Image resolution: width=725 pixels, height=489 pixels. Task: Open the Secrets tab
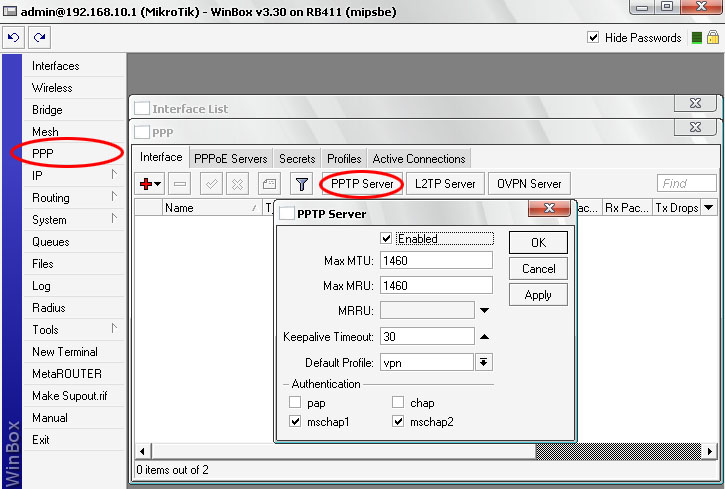click(x=297, y=159)
